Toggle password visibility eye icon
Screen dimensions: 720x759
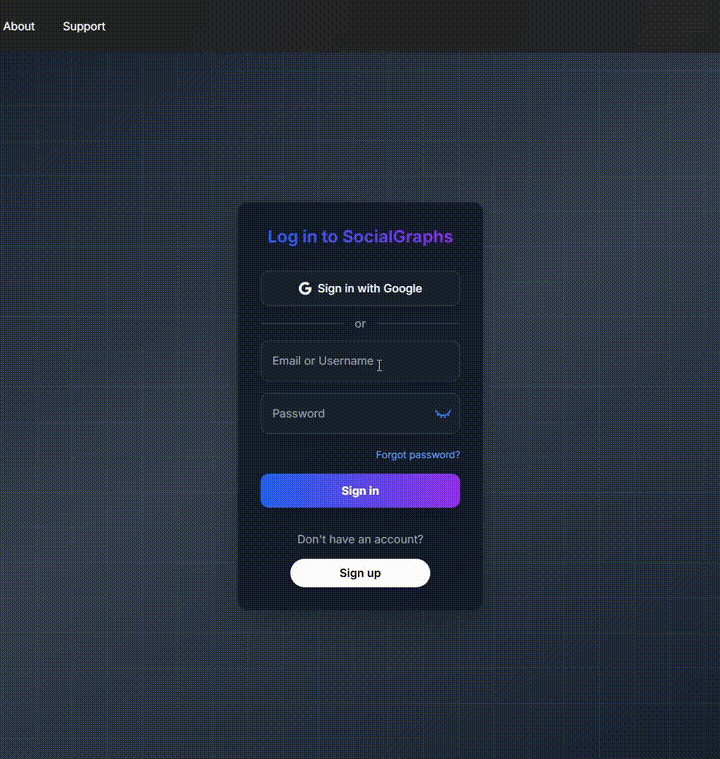443,413
